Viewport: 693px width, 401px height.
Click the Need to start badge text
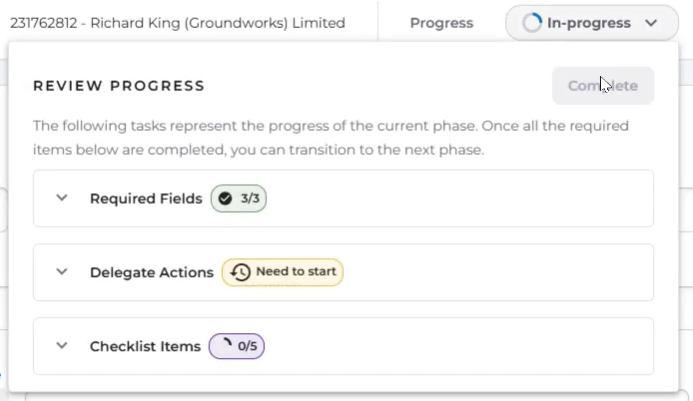tap(295, 271)
